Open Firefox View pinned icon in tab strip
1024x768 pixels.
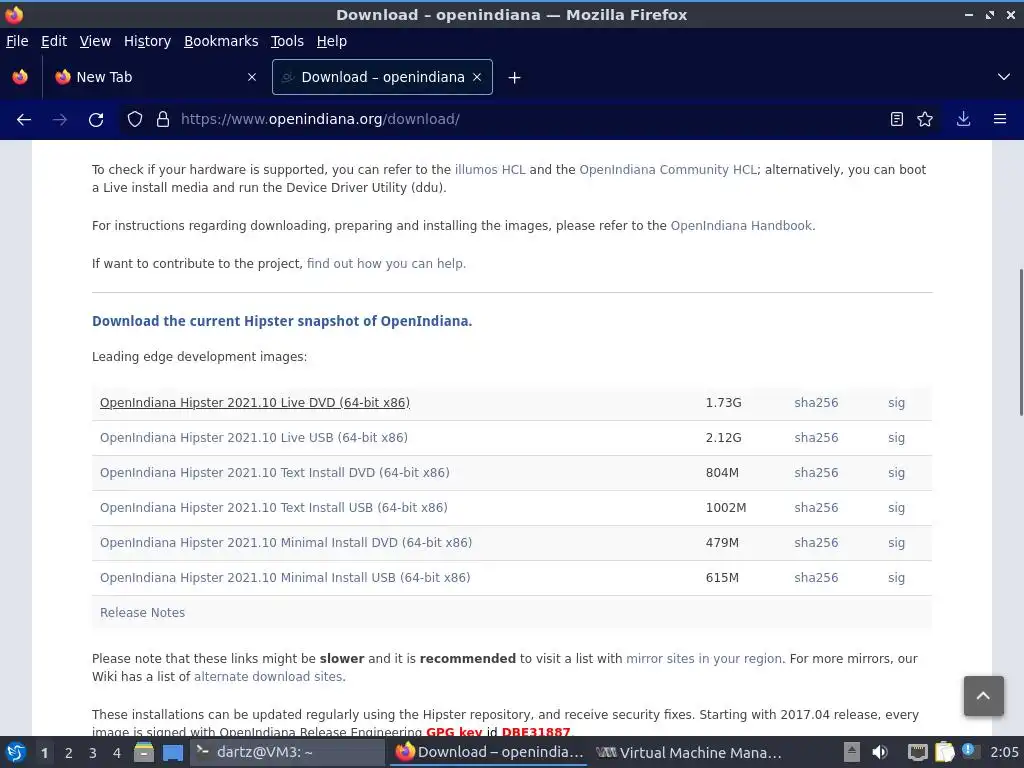click(x=20, y=77)
